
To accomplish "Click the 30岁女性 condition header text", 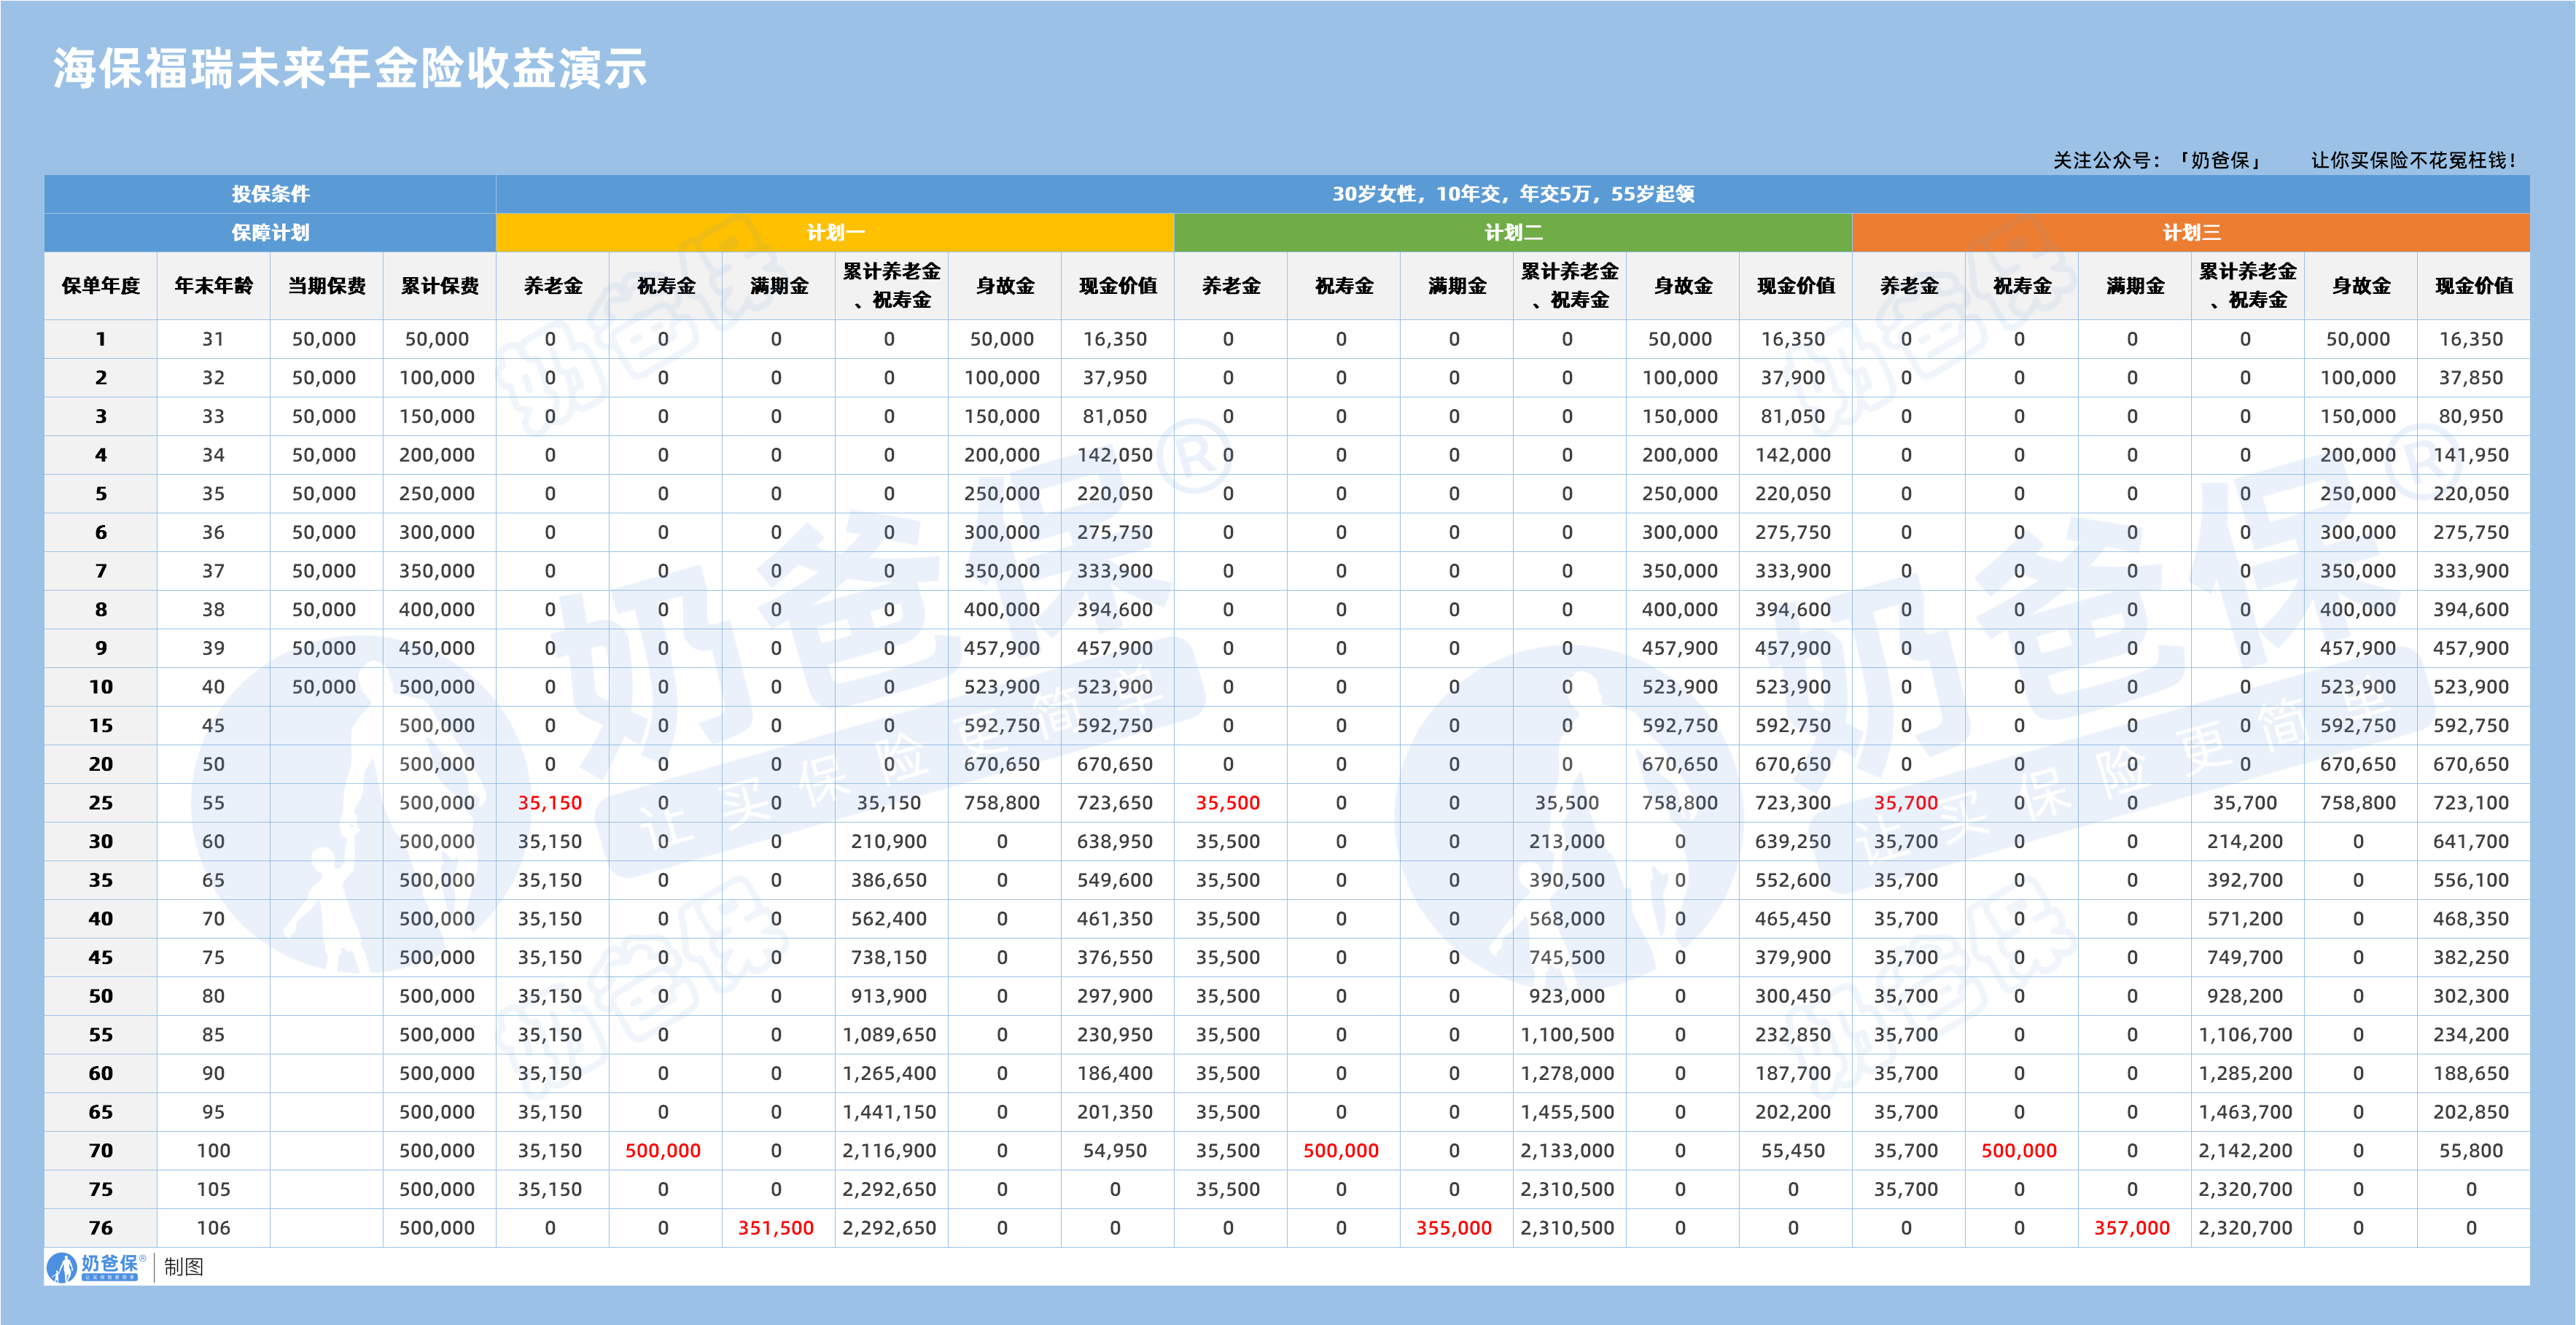I will (x=1513, y=194).
